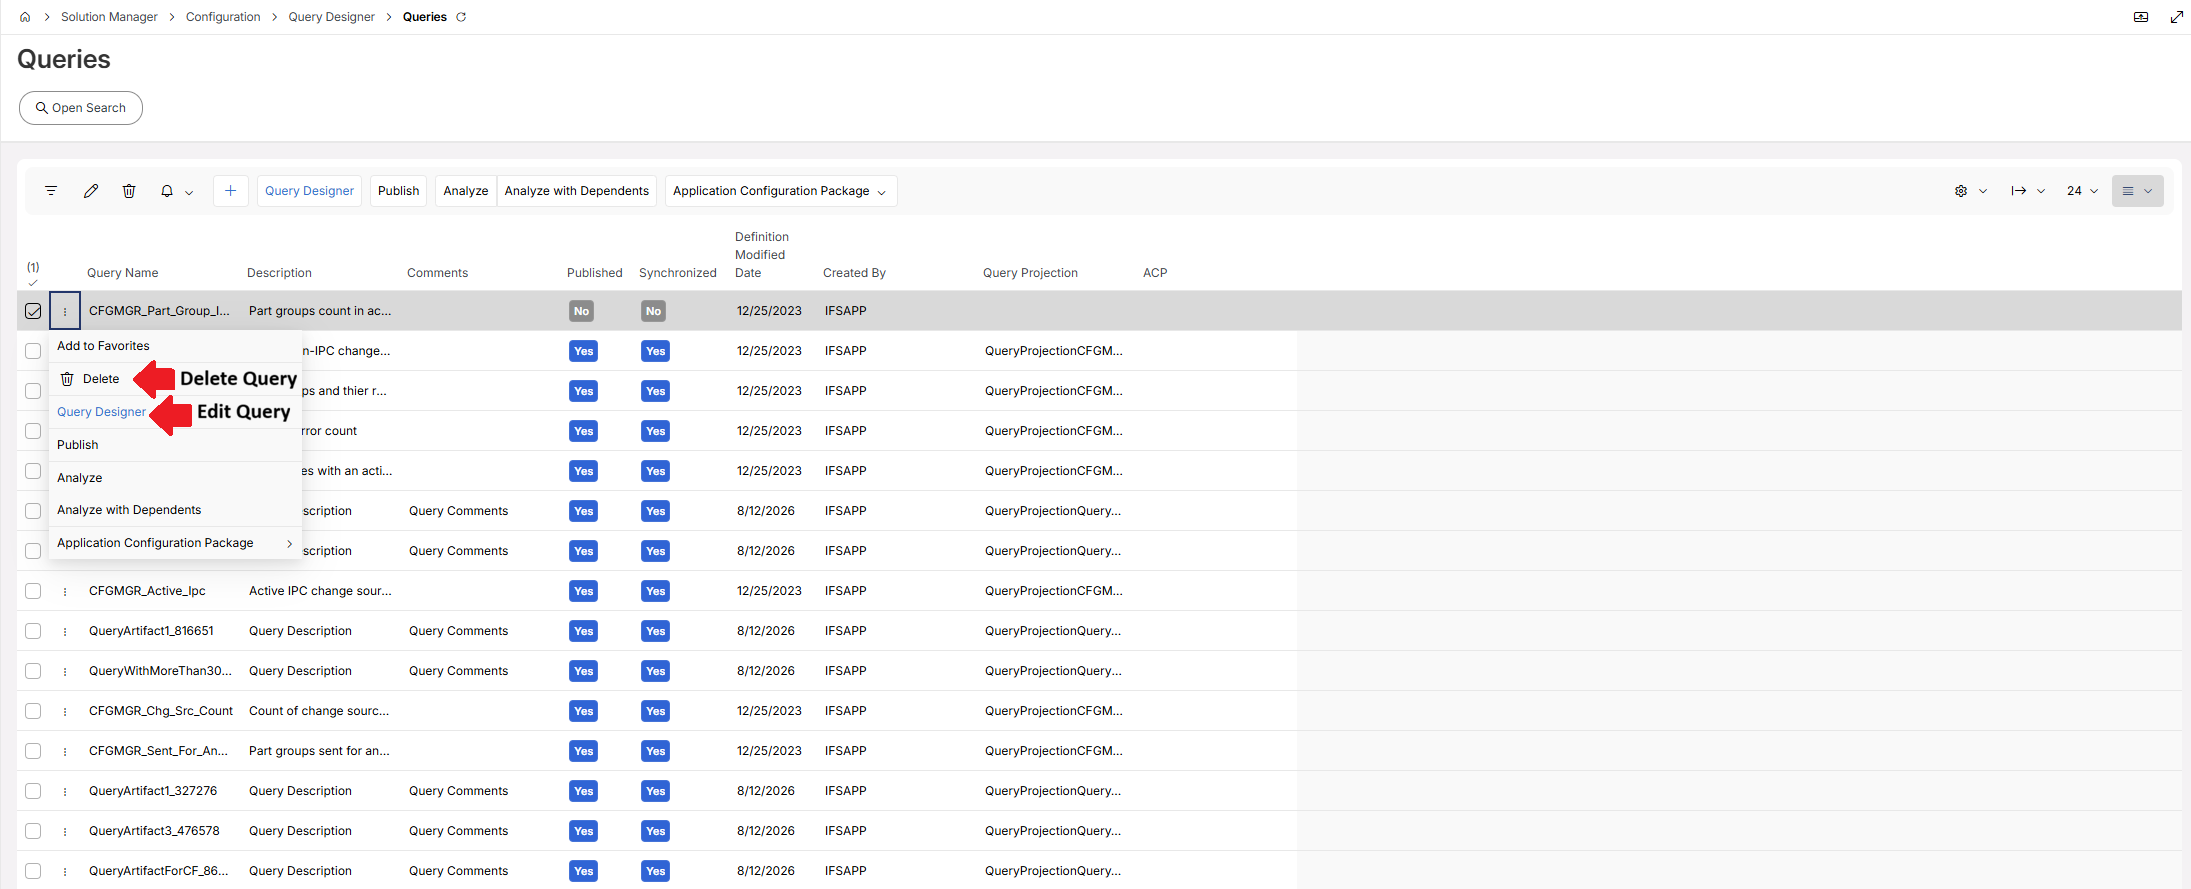
Task: Click the Open Search button
Action: (81, 108)
